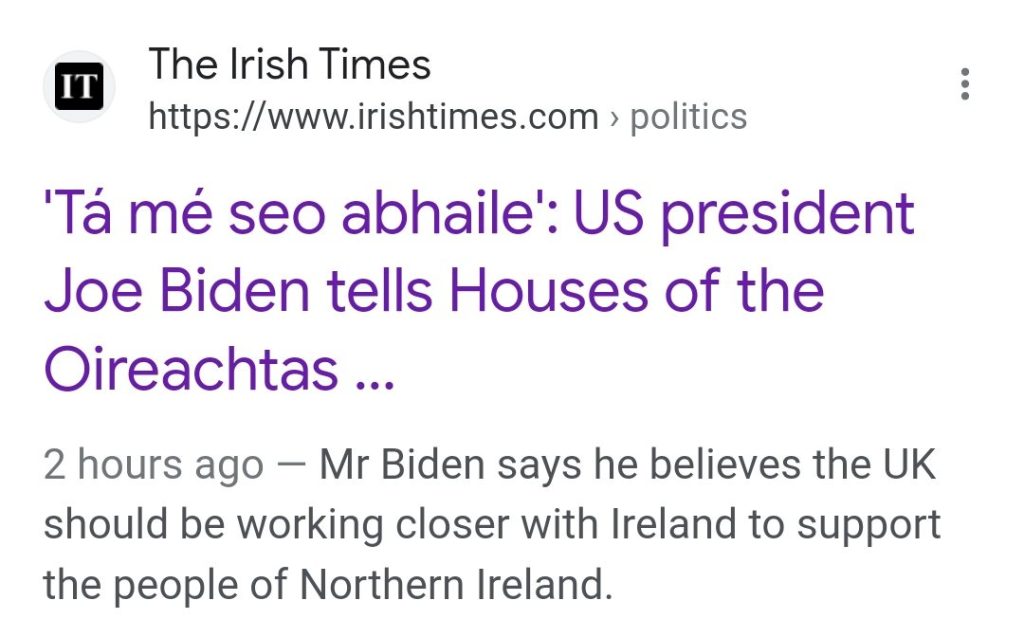Click the dash after the timestamp
Screen dimensions: 1024x637
pyautogui.click(x=292, y=467)
